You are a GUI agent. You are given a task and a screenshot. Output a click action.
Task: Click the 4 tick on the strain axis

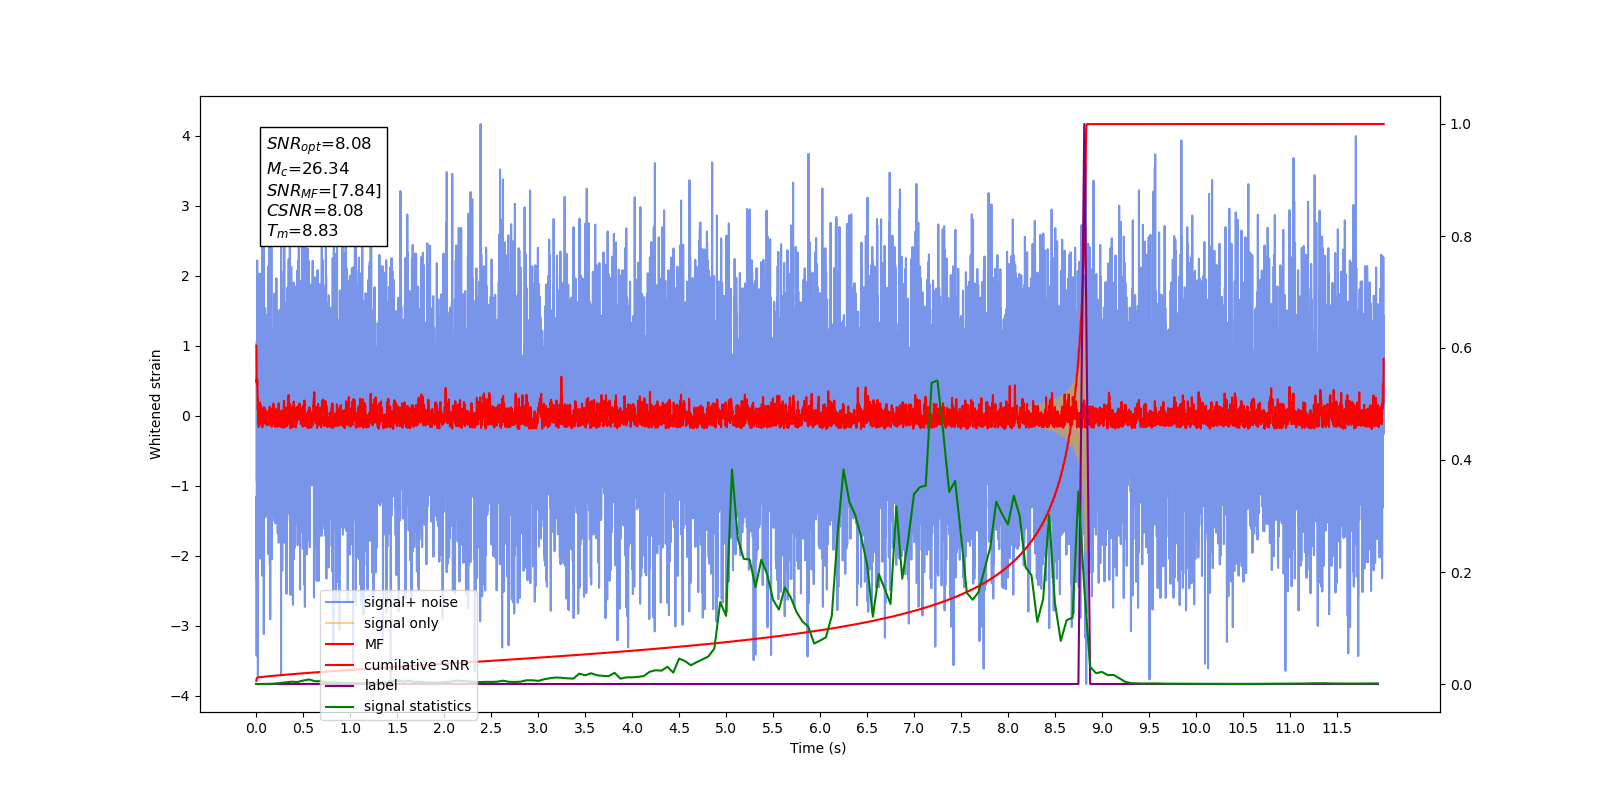pyautogui.click(x=186, y=136)
